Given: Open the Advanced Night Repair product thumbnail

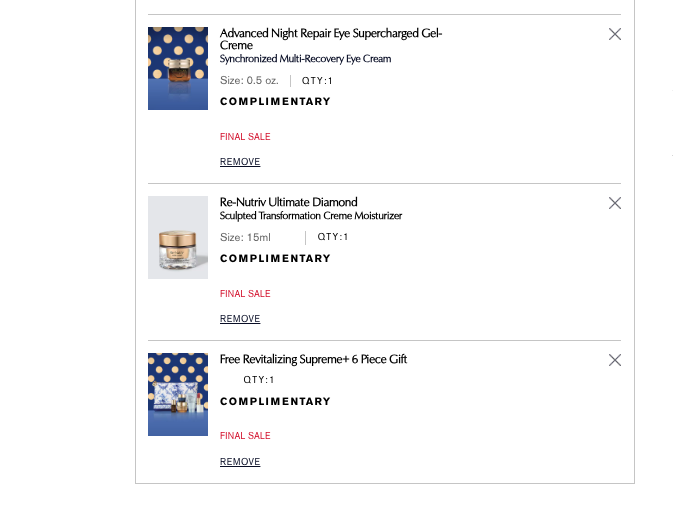Looking at the screenshot, I should click(178, 68).
